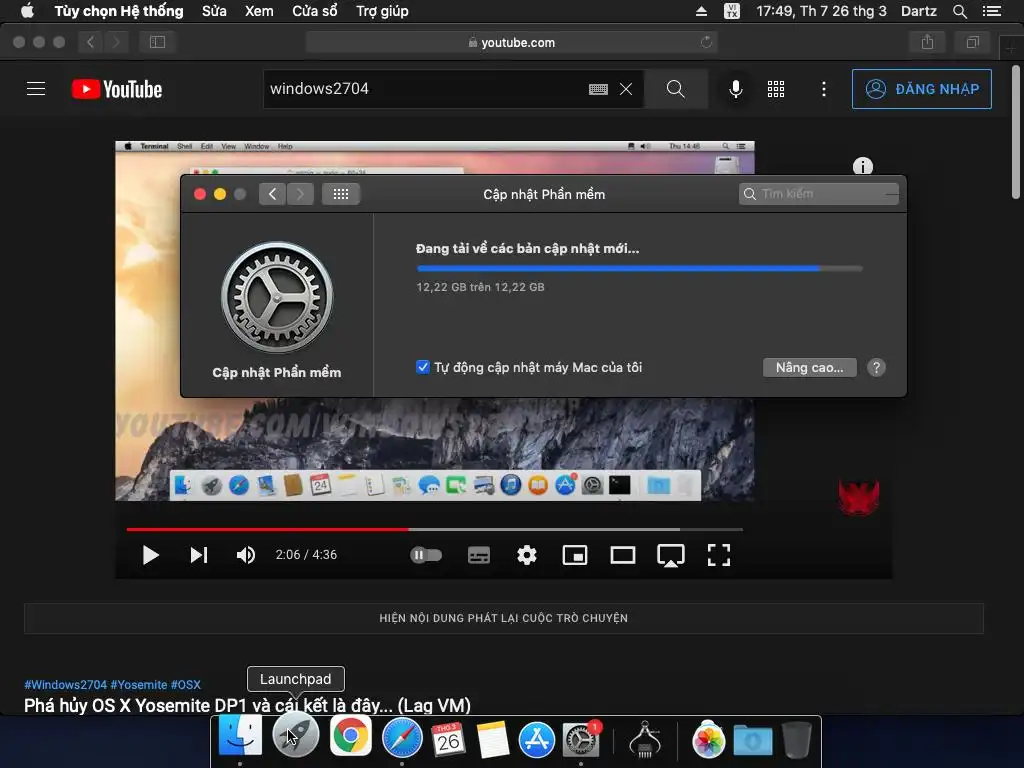Show video info card icon
Image resolution: width=1024 pixels, height=768 pixels.
(x=863, y=167)
